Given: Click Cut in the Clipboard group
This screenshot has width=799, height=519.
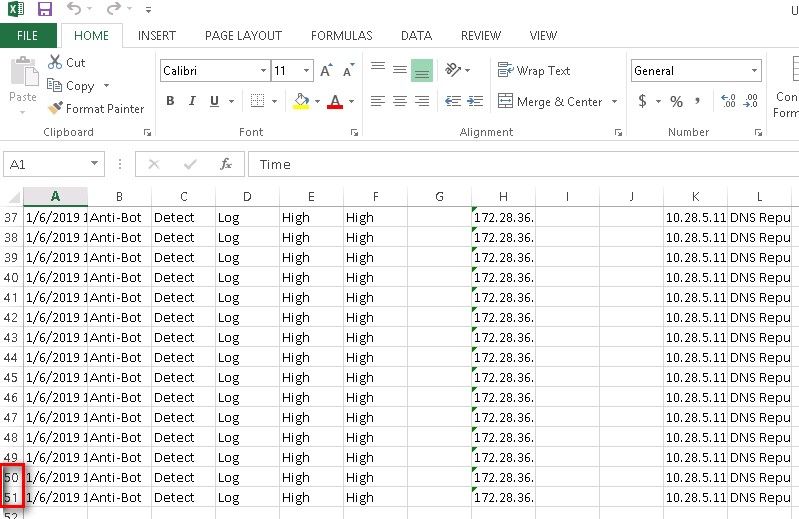Looking at the screenshot, I should [x=66, y=63].
